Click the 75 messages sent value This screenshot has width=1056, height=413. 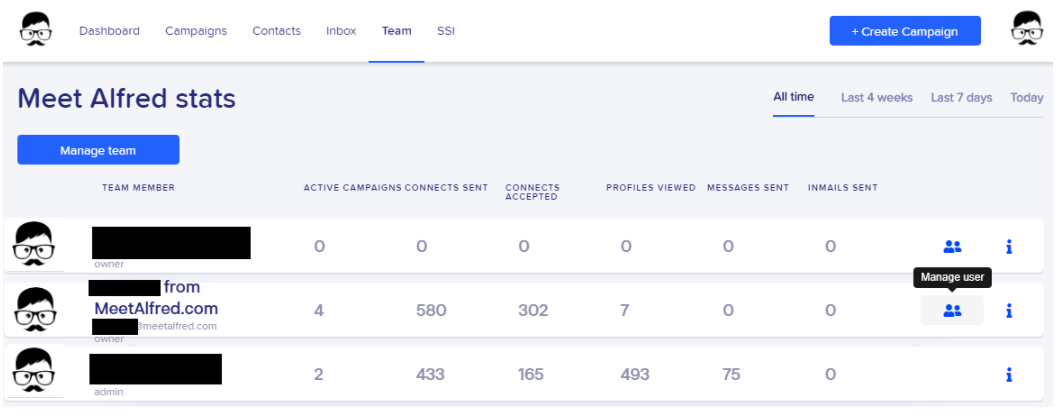(731, 374)
